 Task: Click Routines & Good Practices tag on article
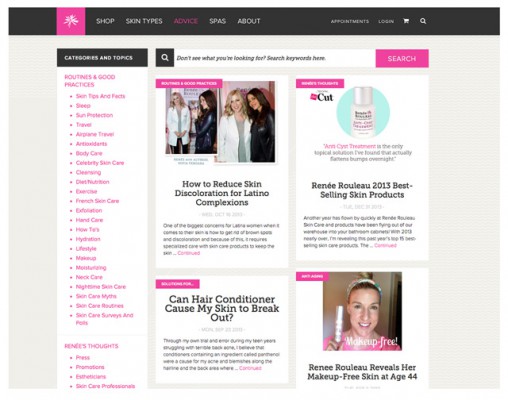(x=189, y=83)
